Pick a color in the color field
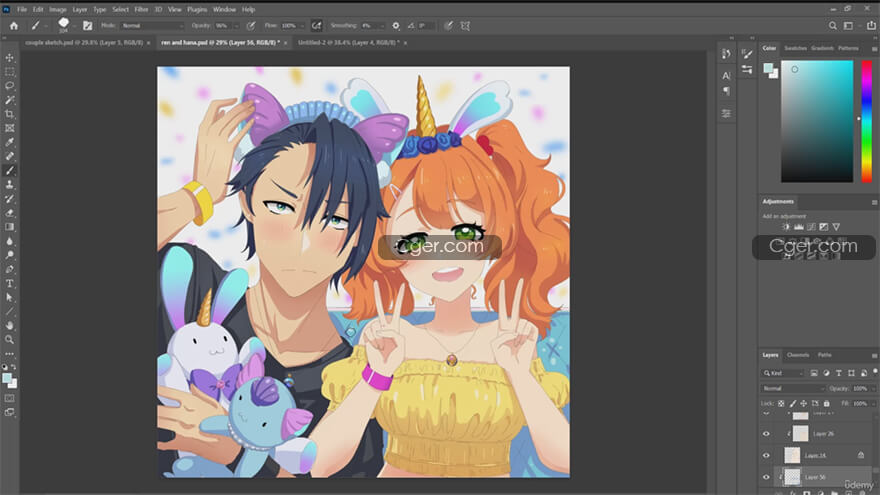This screenshot has height=495, width=880. point(817,121)
